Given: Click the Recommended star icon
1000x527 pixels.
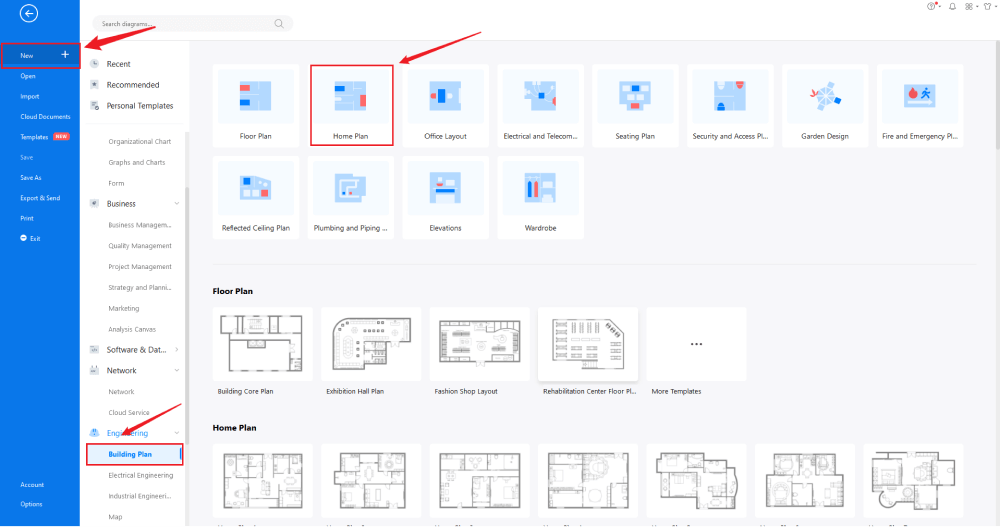Looking at the screenshot, I should pyautogui.click(x=94, y=84).
